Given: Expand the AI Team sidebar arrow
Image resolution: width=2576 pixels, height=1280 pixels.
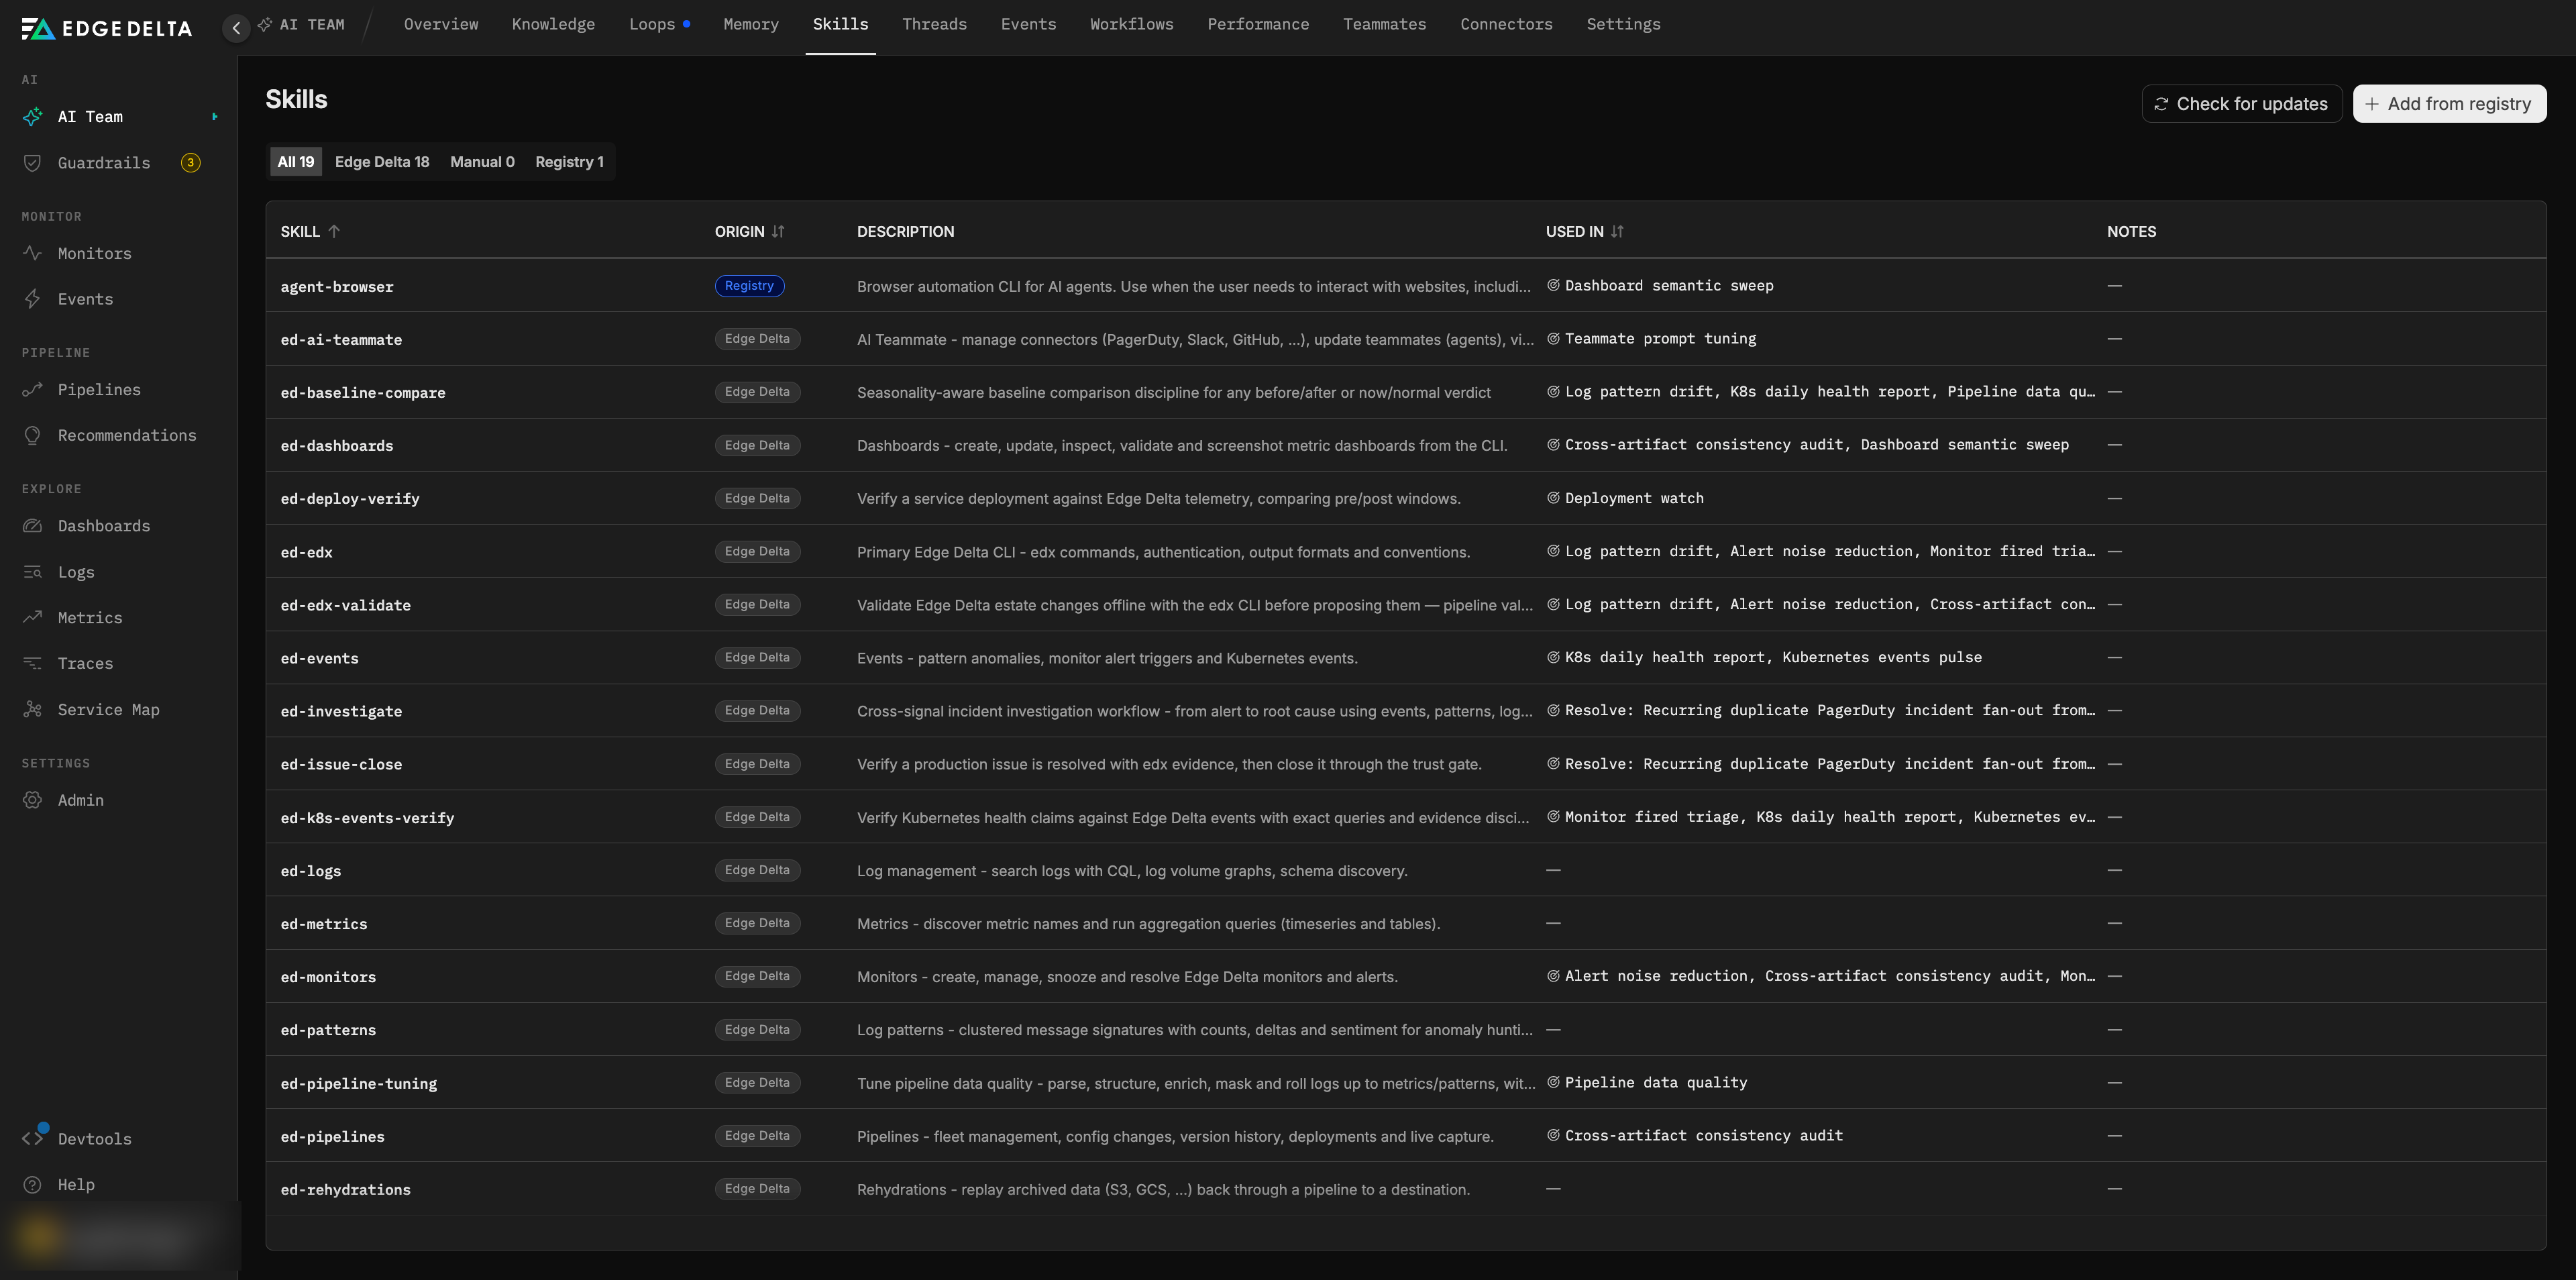Looking at the screenshot, I should (x=214, y=117).
